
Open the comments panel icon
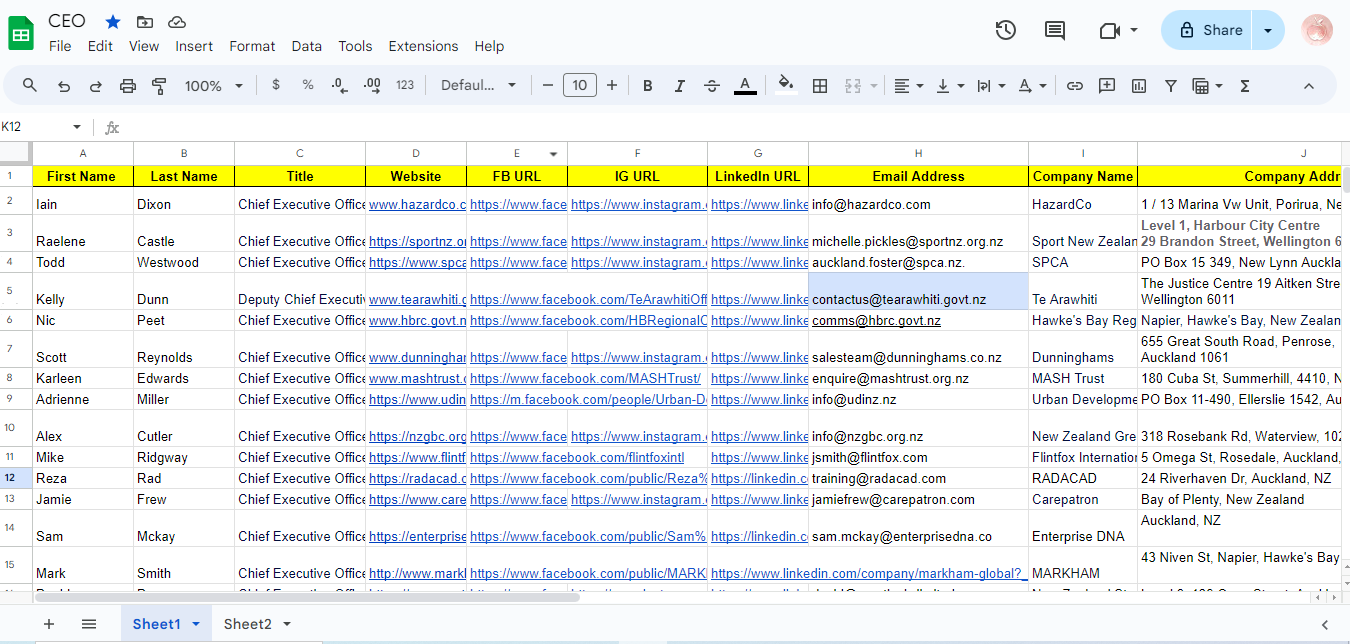1055,30
